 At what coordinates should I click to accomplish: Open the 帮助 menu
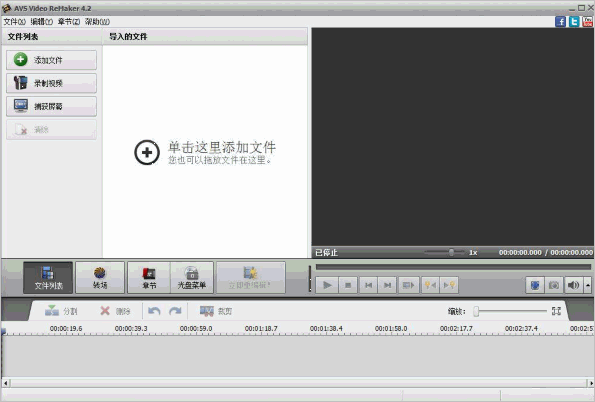click(x=97, y=22)
